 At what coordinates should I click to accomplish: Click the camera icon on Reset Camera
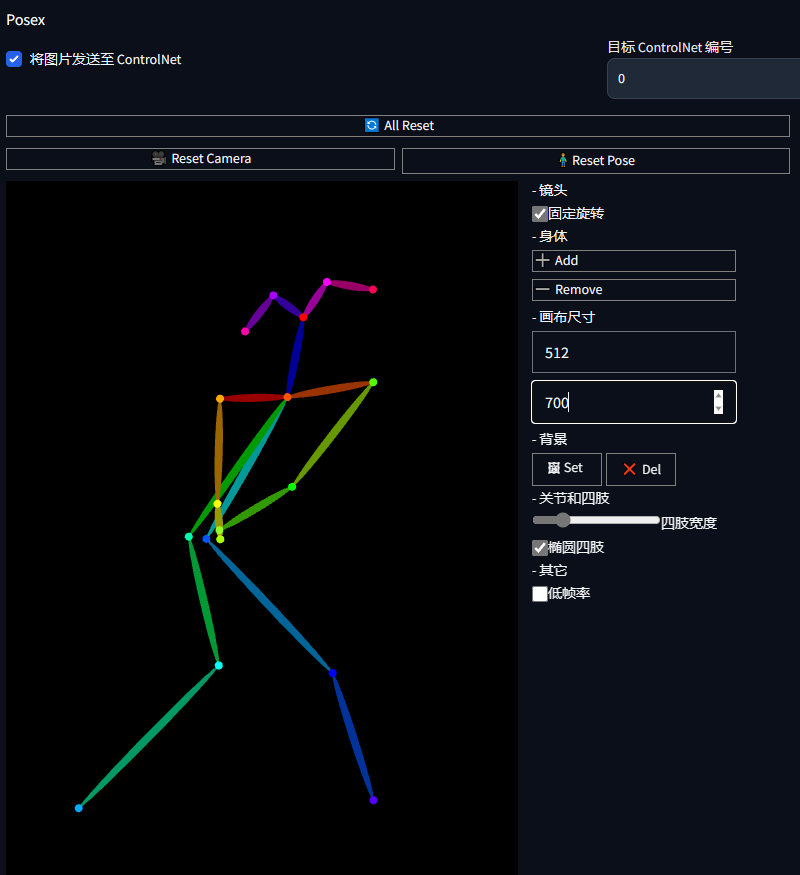[x=159, y=159]
